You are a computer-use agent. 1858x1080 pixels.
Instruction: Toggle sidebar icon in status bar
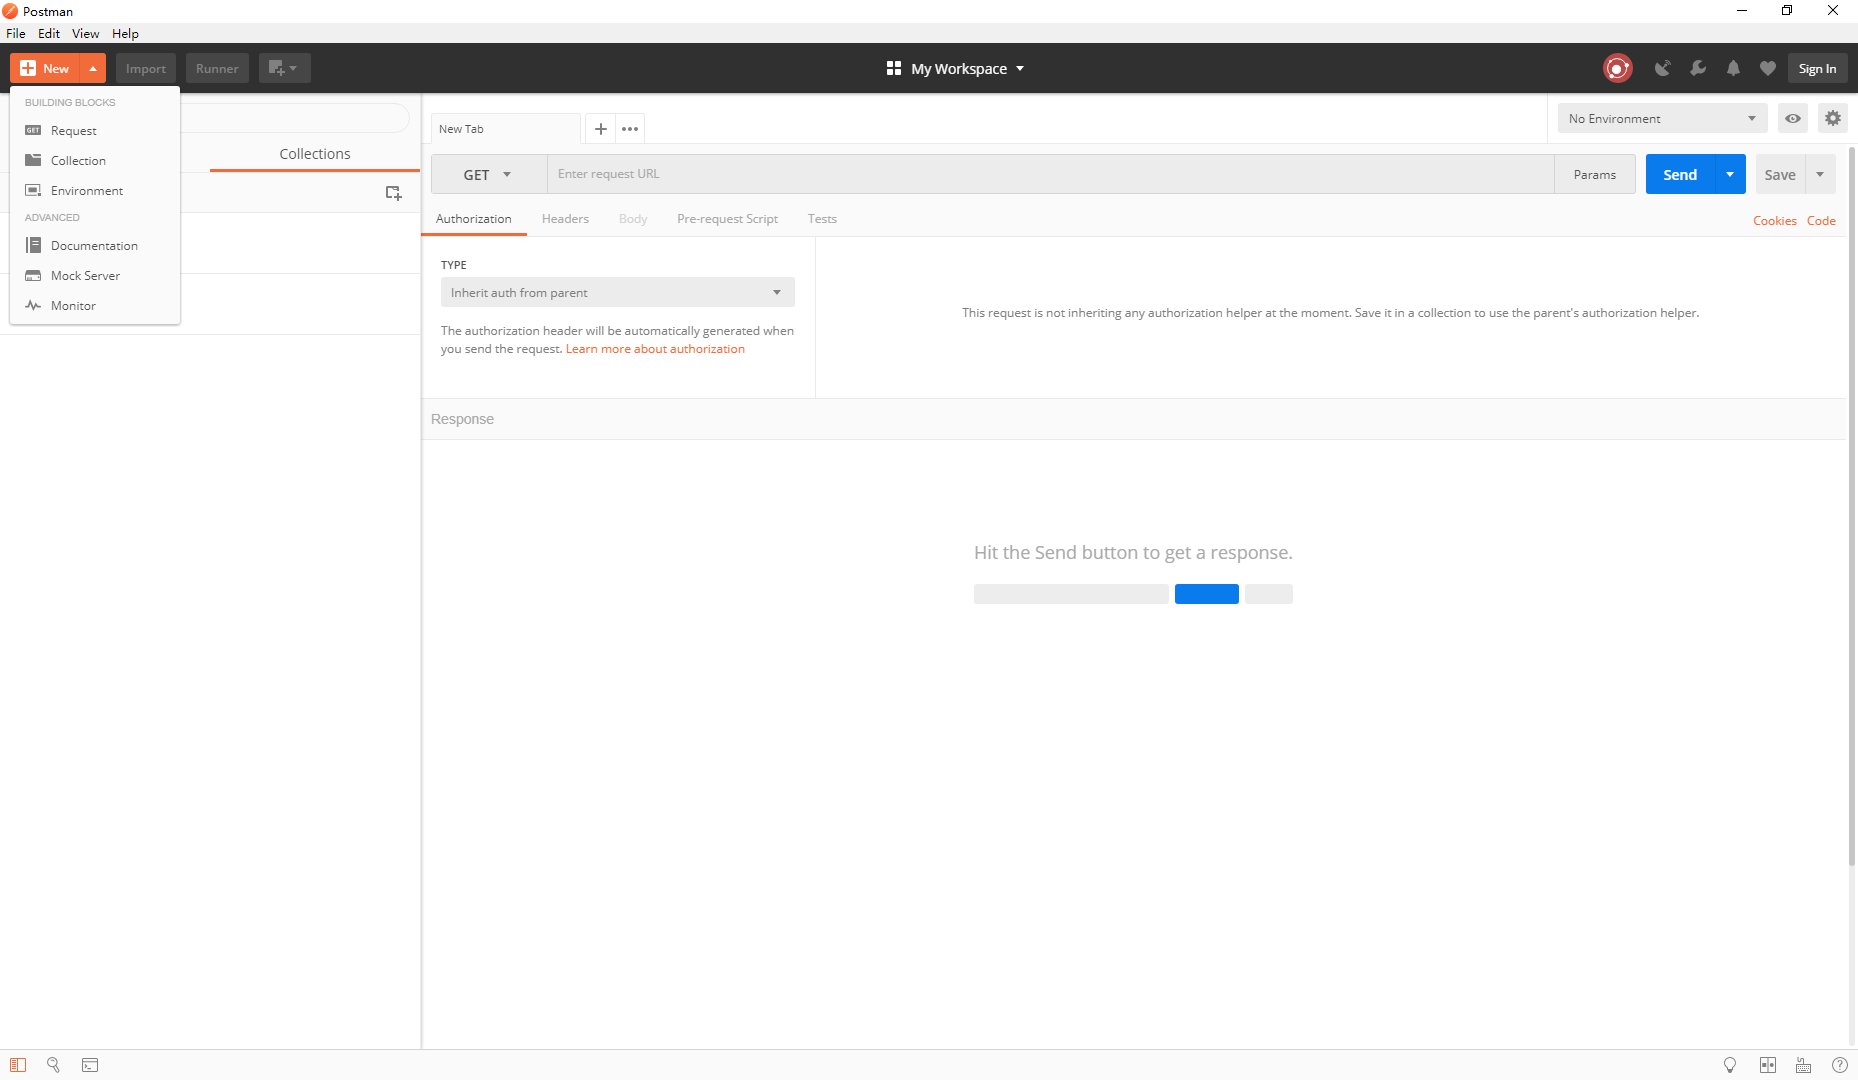click(18, 1065)
